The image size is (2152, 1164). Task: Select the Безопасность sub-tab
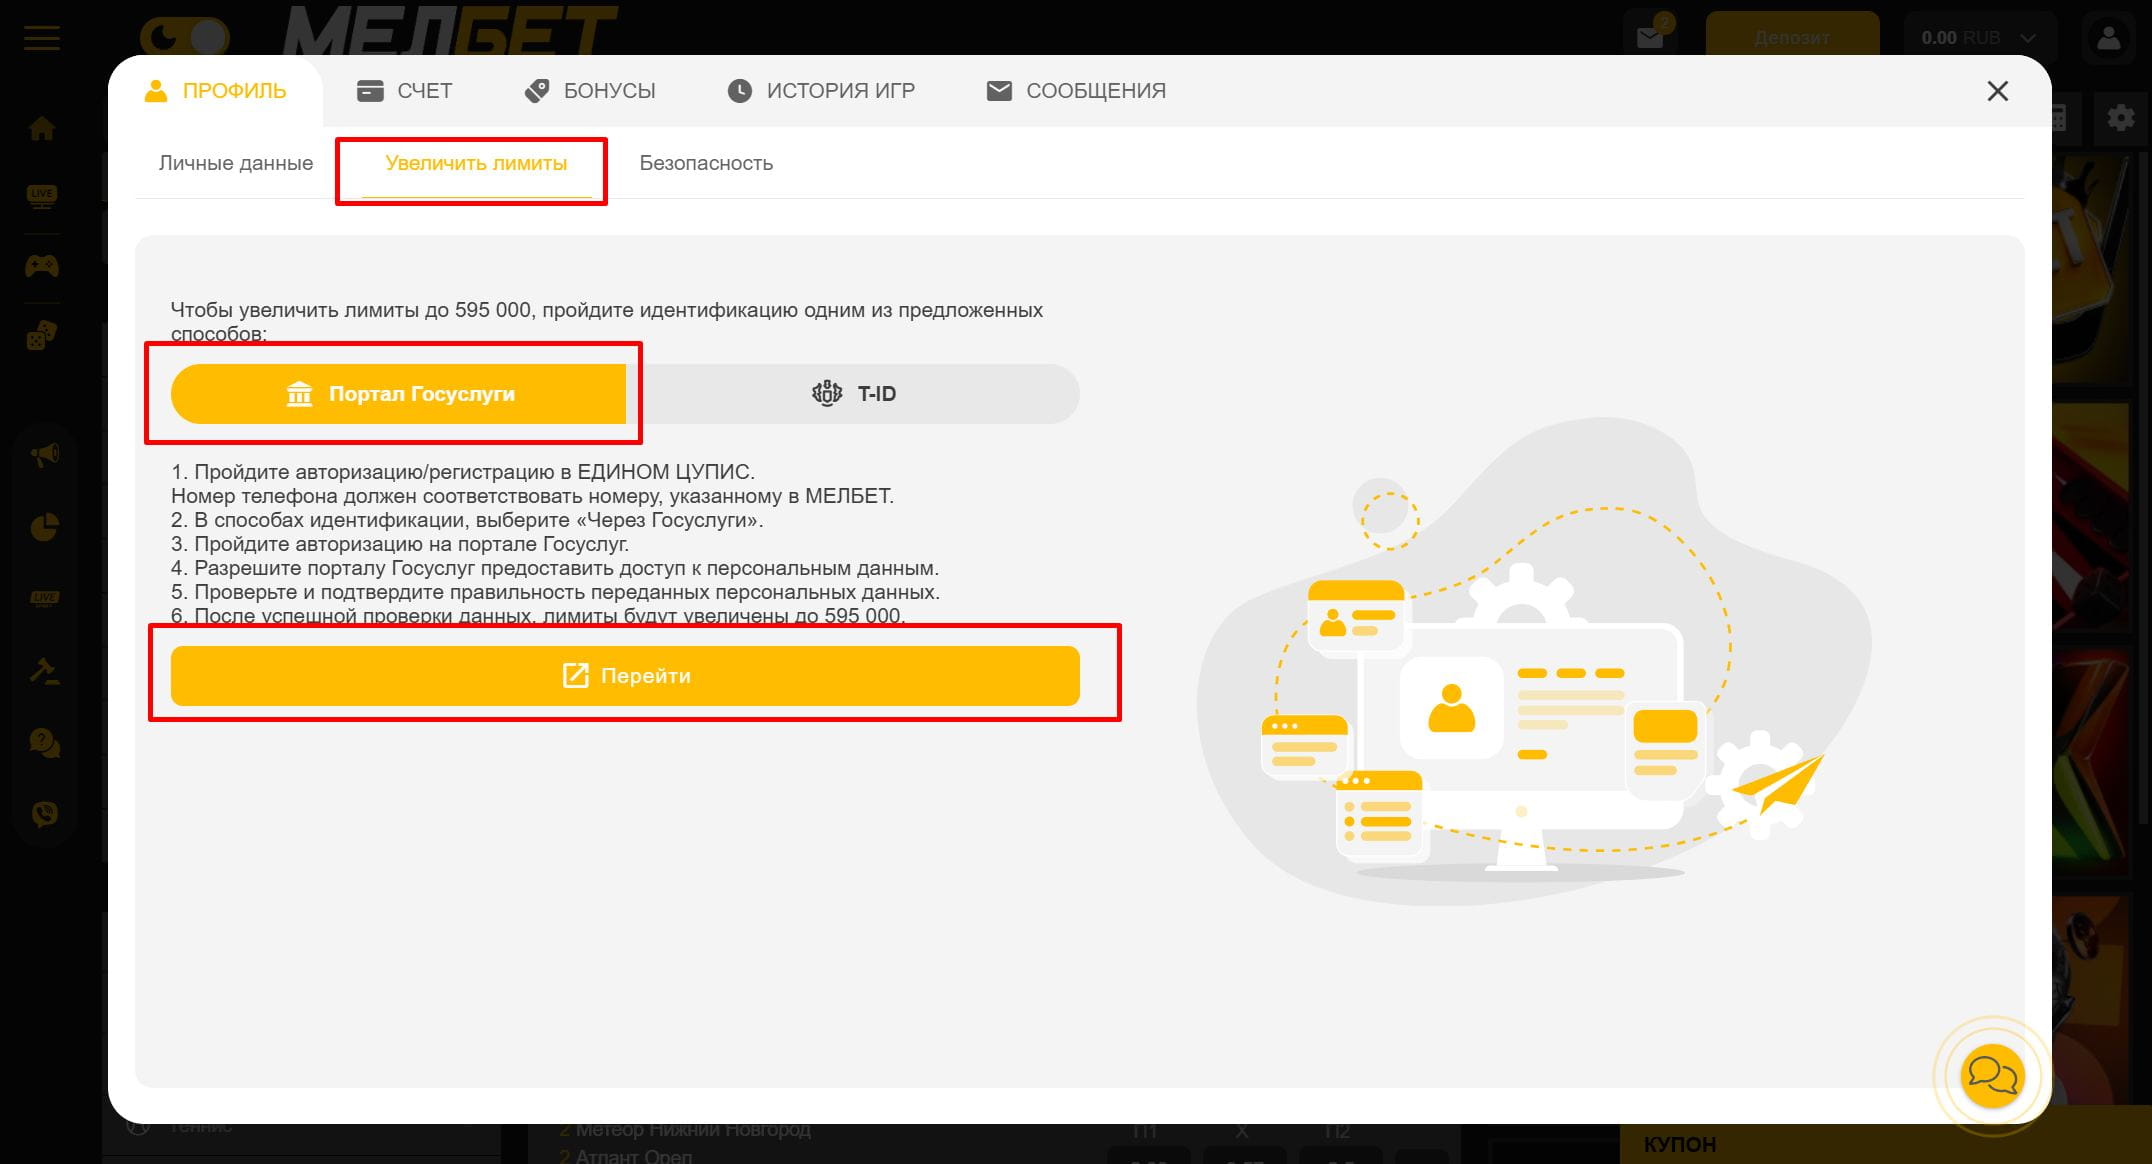click(706, 163)
